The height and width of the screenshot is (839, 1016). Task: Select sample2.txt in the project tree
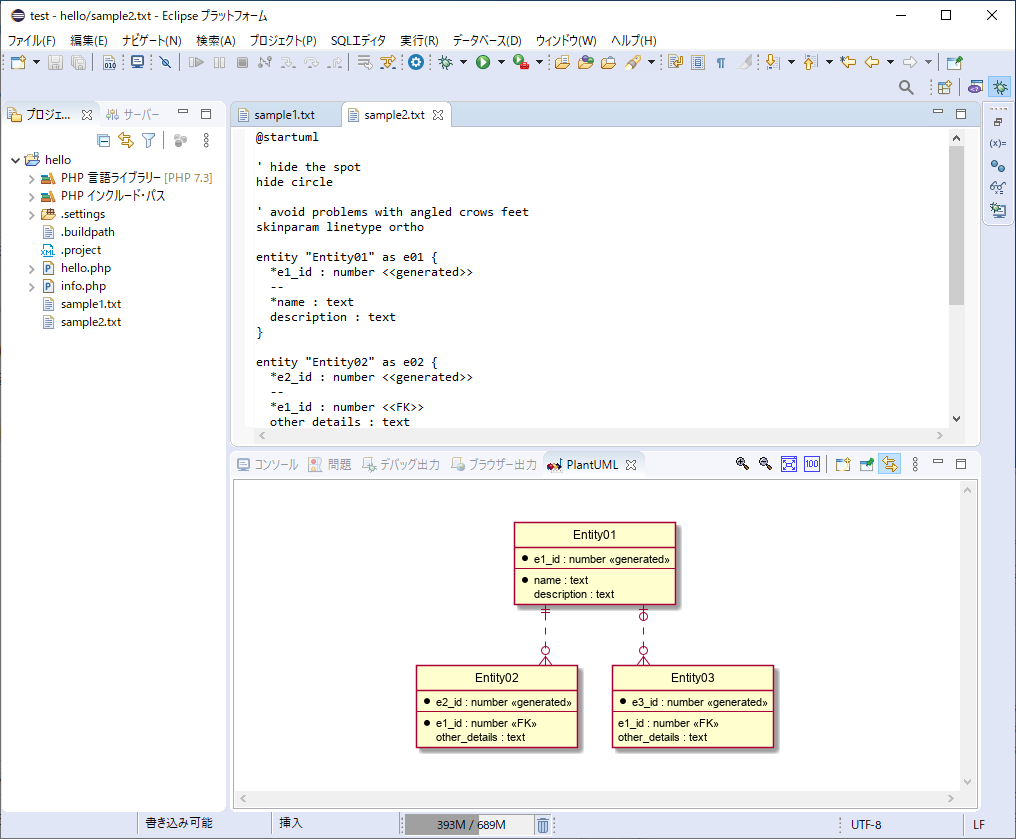coord(90,322)
